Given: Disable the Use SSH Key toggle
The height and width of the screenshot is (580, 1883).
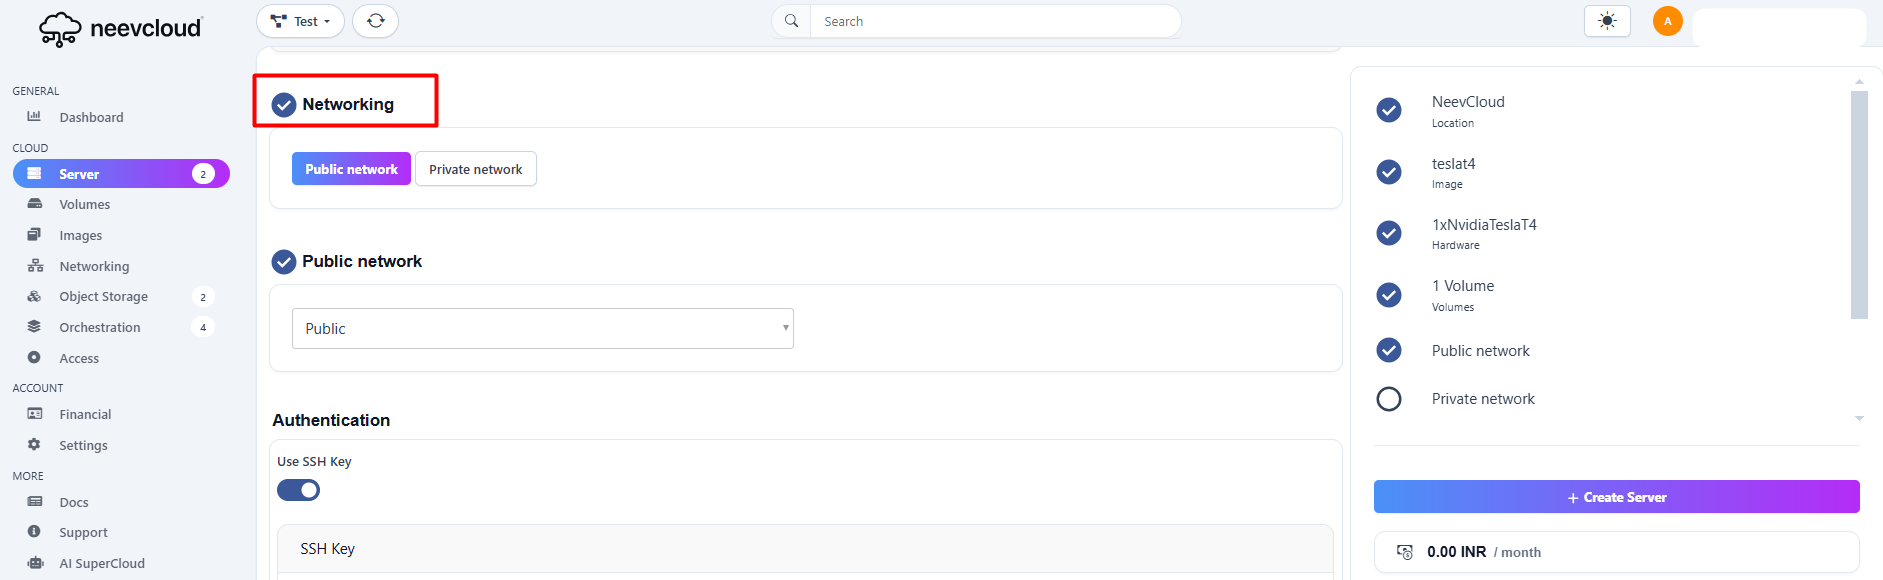Looking at the screenshot, I should pos(298,490).
